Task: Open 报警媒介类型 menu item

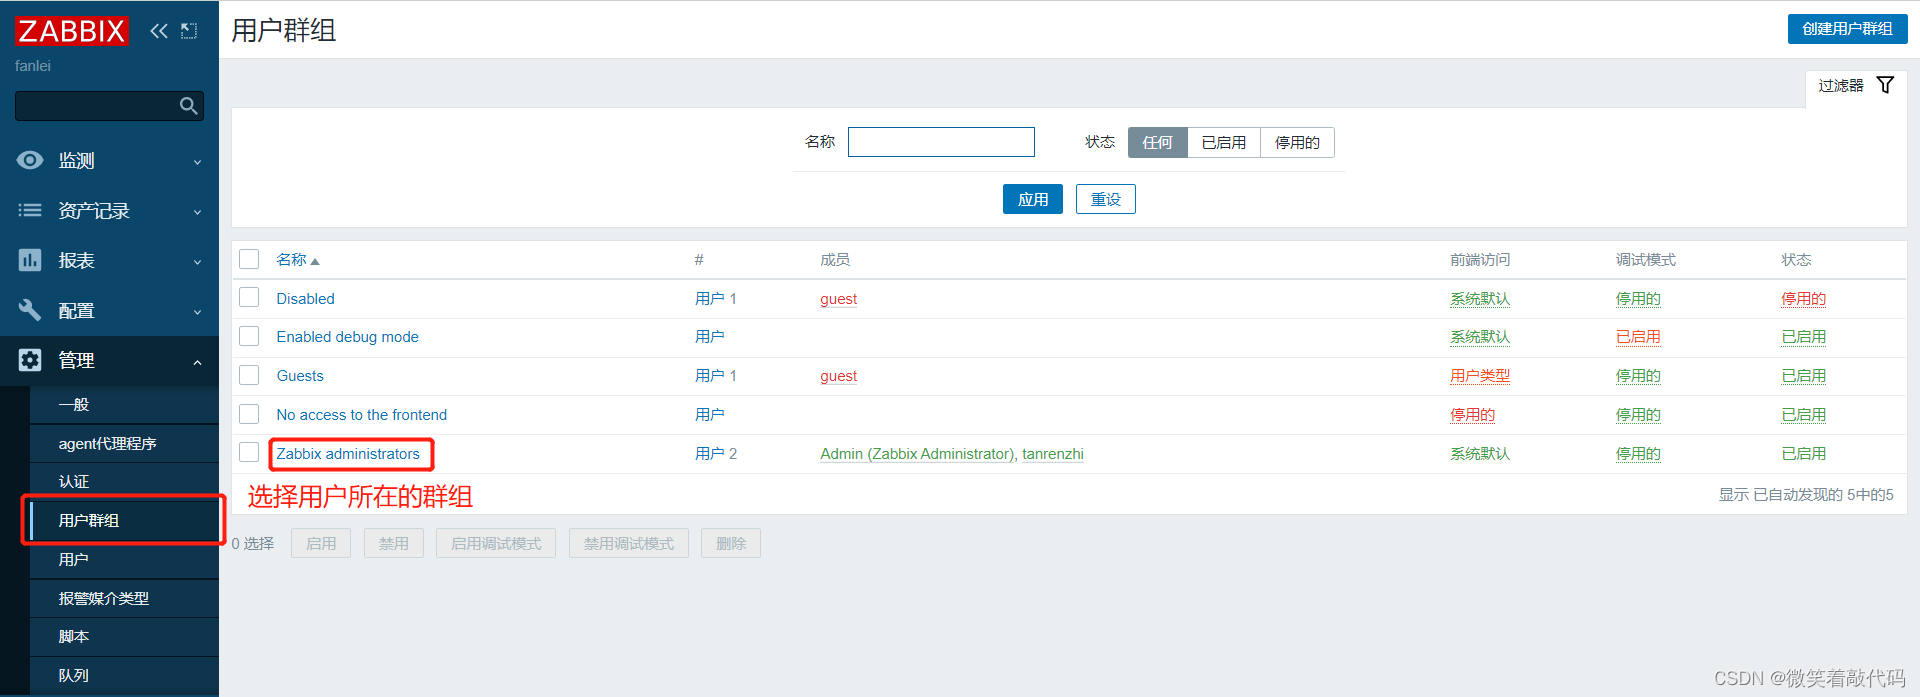Action: coord(124,599)
